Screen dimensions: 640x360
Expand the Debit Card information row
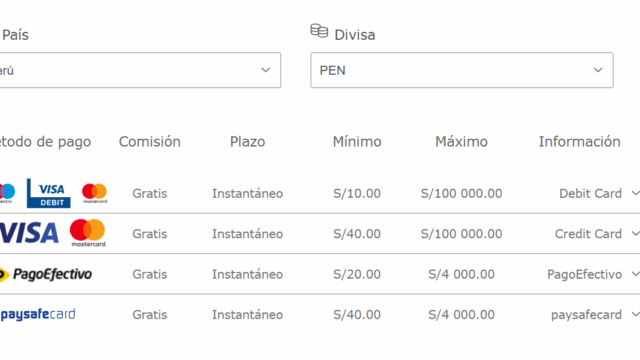(635, 193)
